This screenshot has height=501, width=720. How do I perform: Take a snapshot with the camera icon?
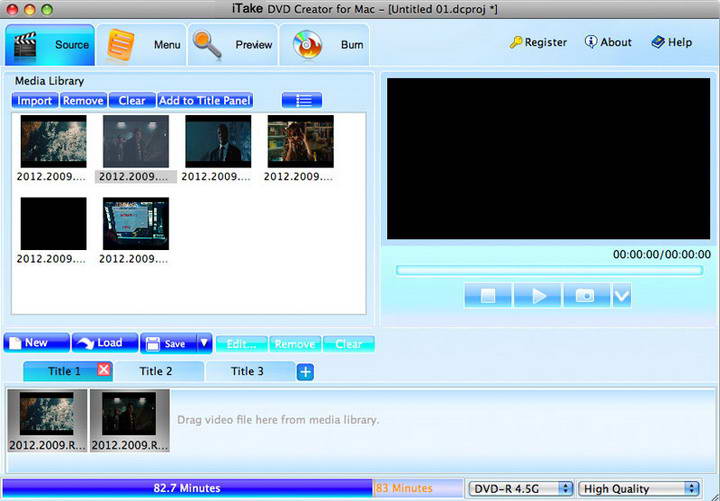(x=586, y=295)
